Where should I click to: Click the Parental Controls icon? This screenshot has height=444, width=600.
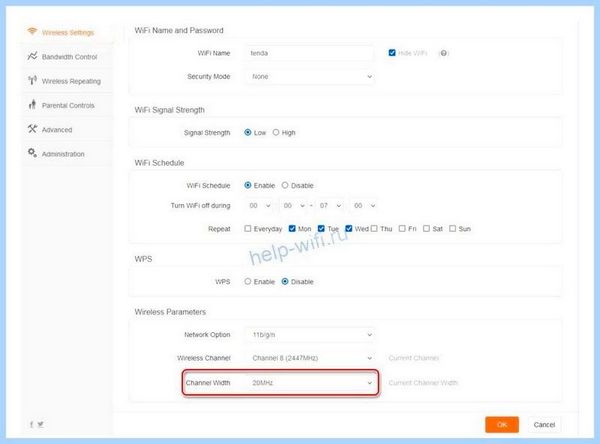click(32, 104)
